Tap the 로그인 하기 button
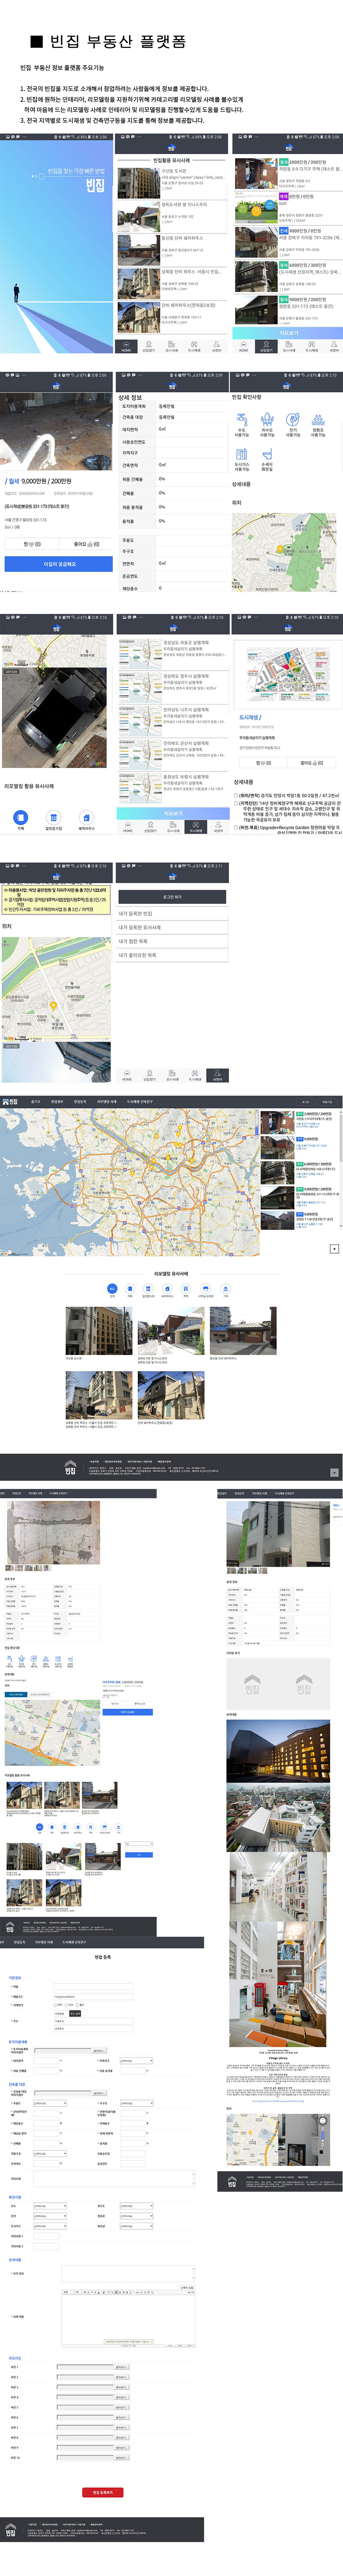The width and height of the screenshot is (343, 2576). (172, 897)
